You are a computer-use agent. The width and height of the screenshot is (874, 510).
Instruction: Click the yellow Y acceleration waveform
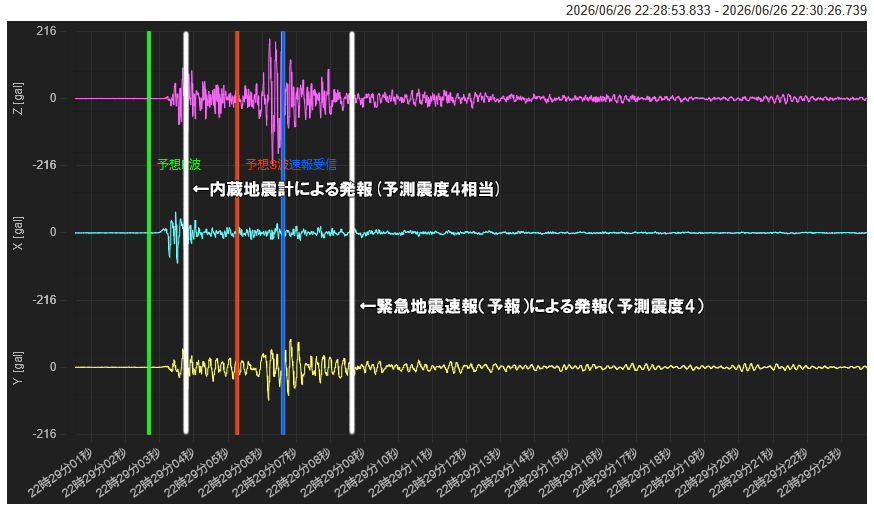coord(471,367)
